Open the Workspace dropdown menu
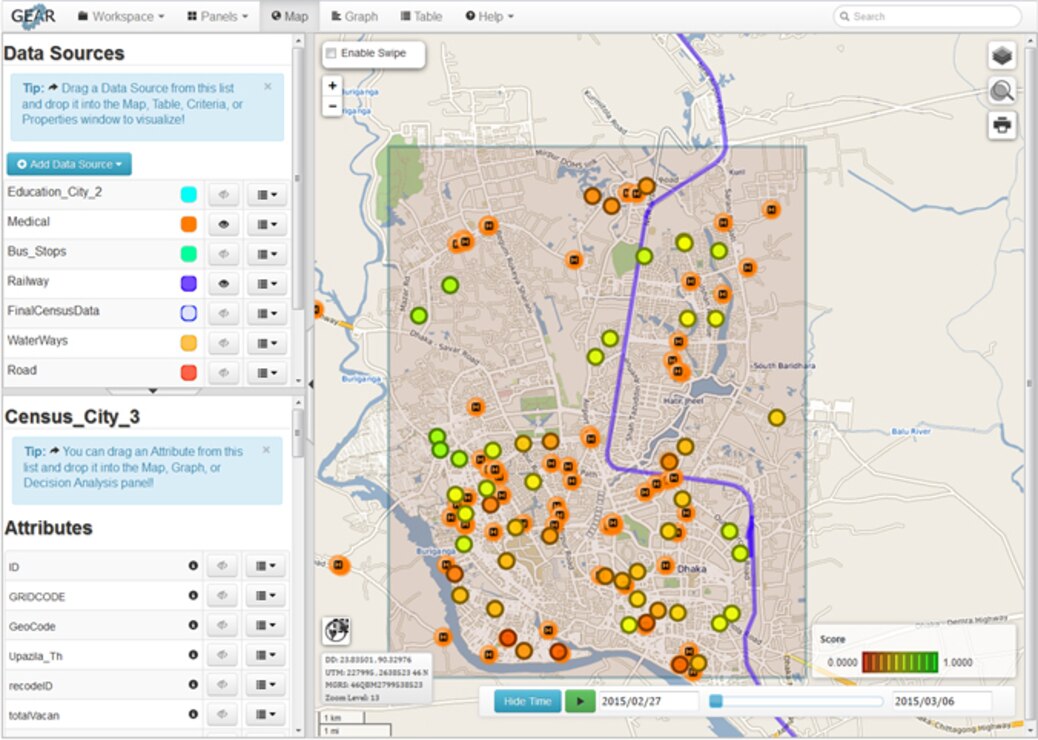 (x=119, y=16)
